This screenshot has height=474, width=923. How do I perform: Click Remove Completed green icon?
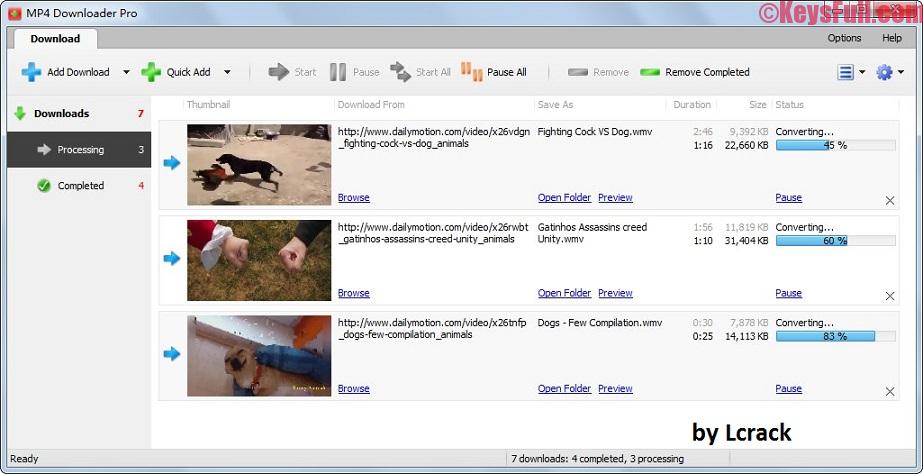[x=650, y=72]
